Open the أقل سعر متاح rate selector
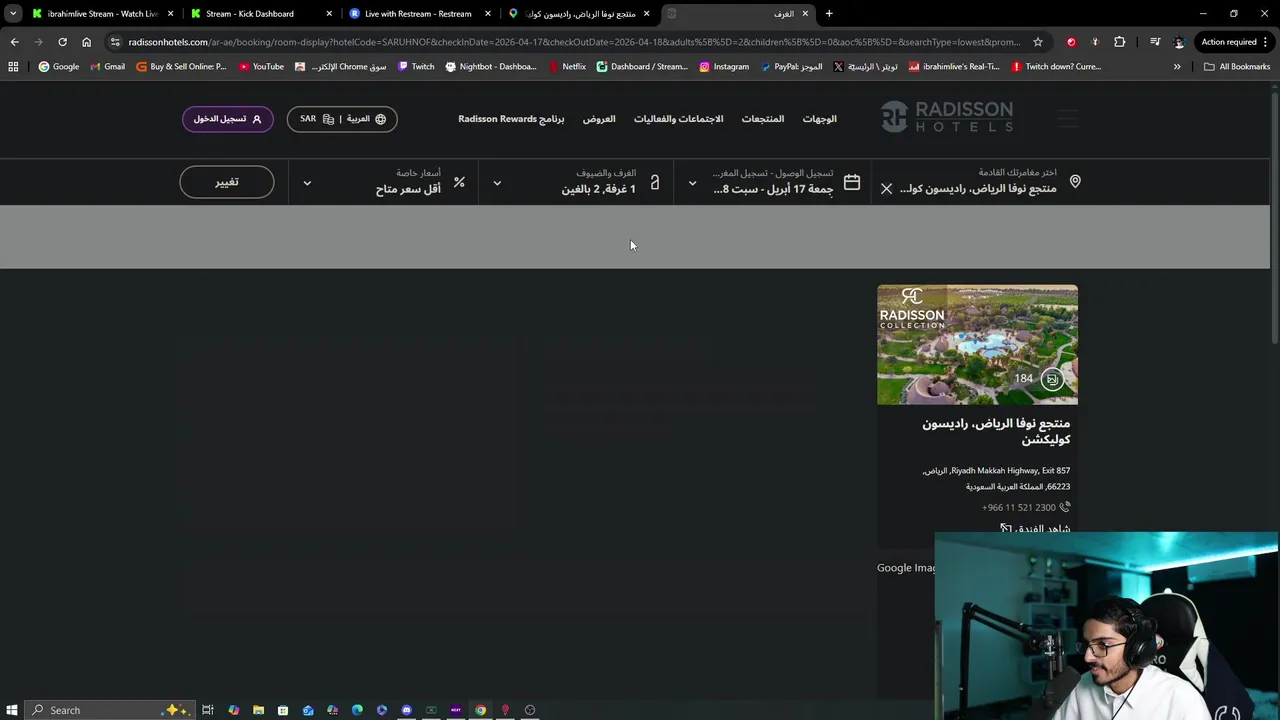1280x720 pixels. point(408,189)
